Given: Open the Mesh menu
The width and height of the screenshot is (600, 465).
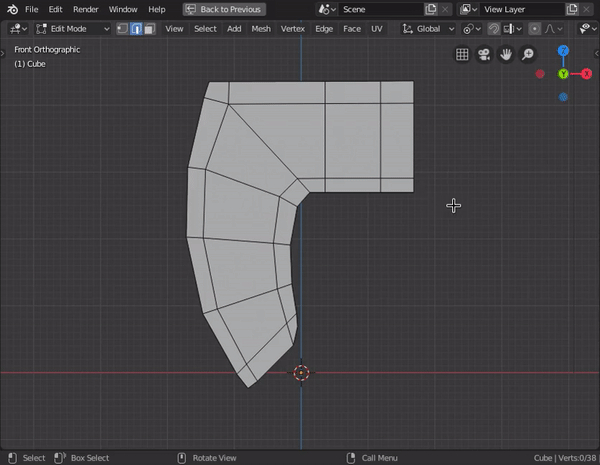Looking at the screenshot, I should (261, 29).
